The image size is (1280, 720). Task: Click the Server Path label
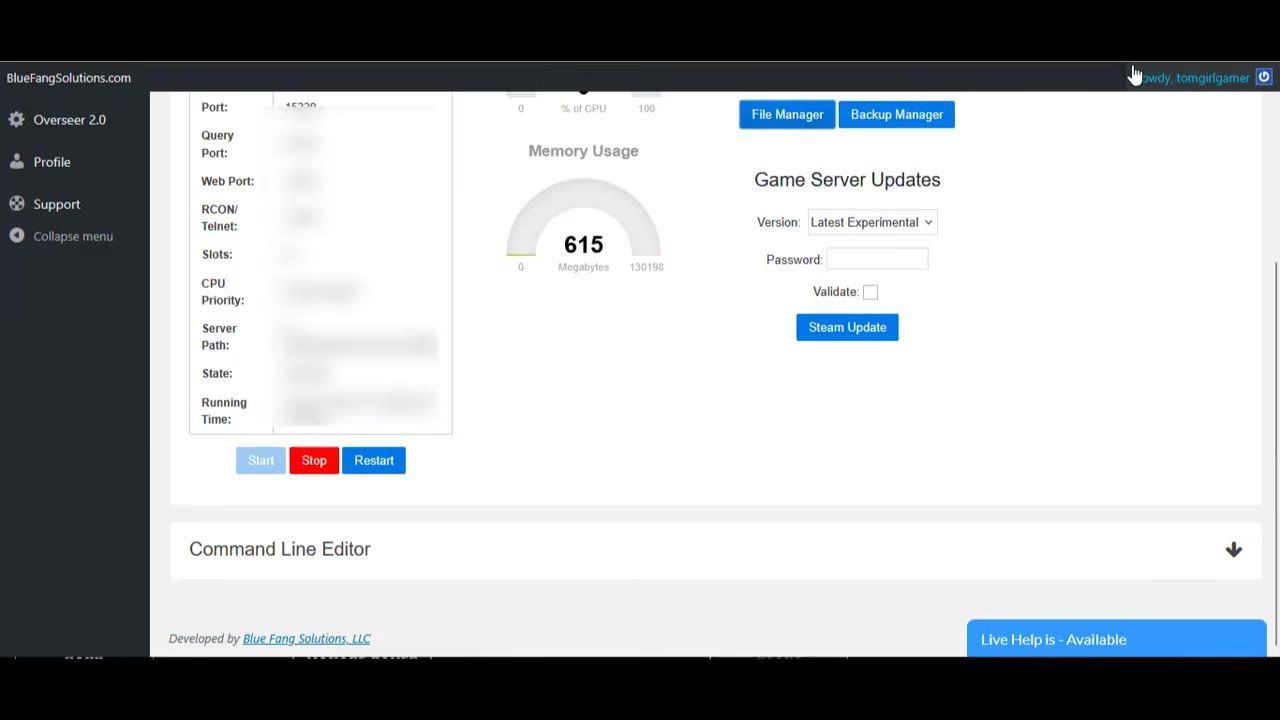[x=219, y=337]
